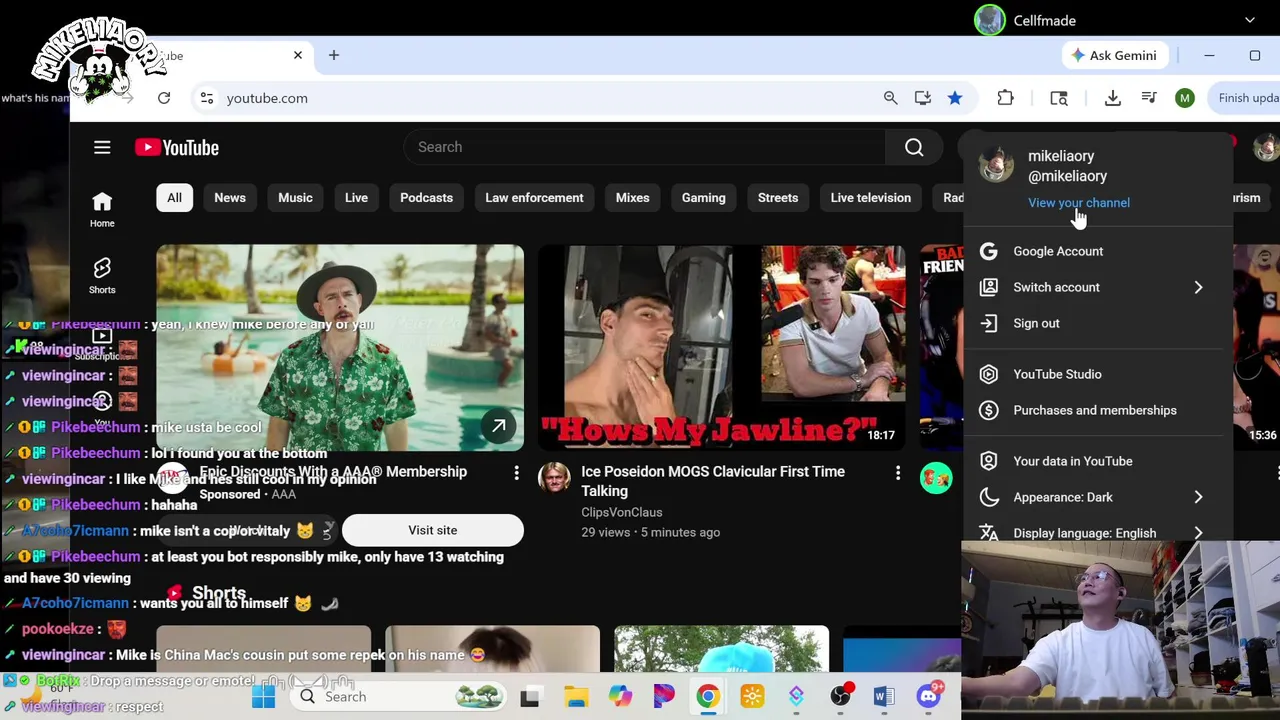The width and height of the screenshot is (1280, 720).
Task: Click the Cellfmade profile avatar
Action: click(990, 20)
